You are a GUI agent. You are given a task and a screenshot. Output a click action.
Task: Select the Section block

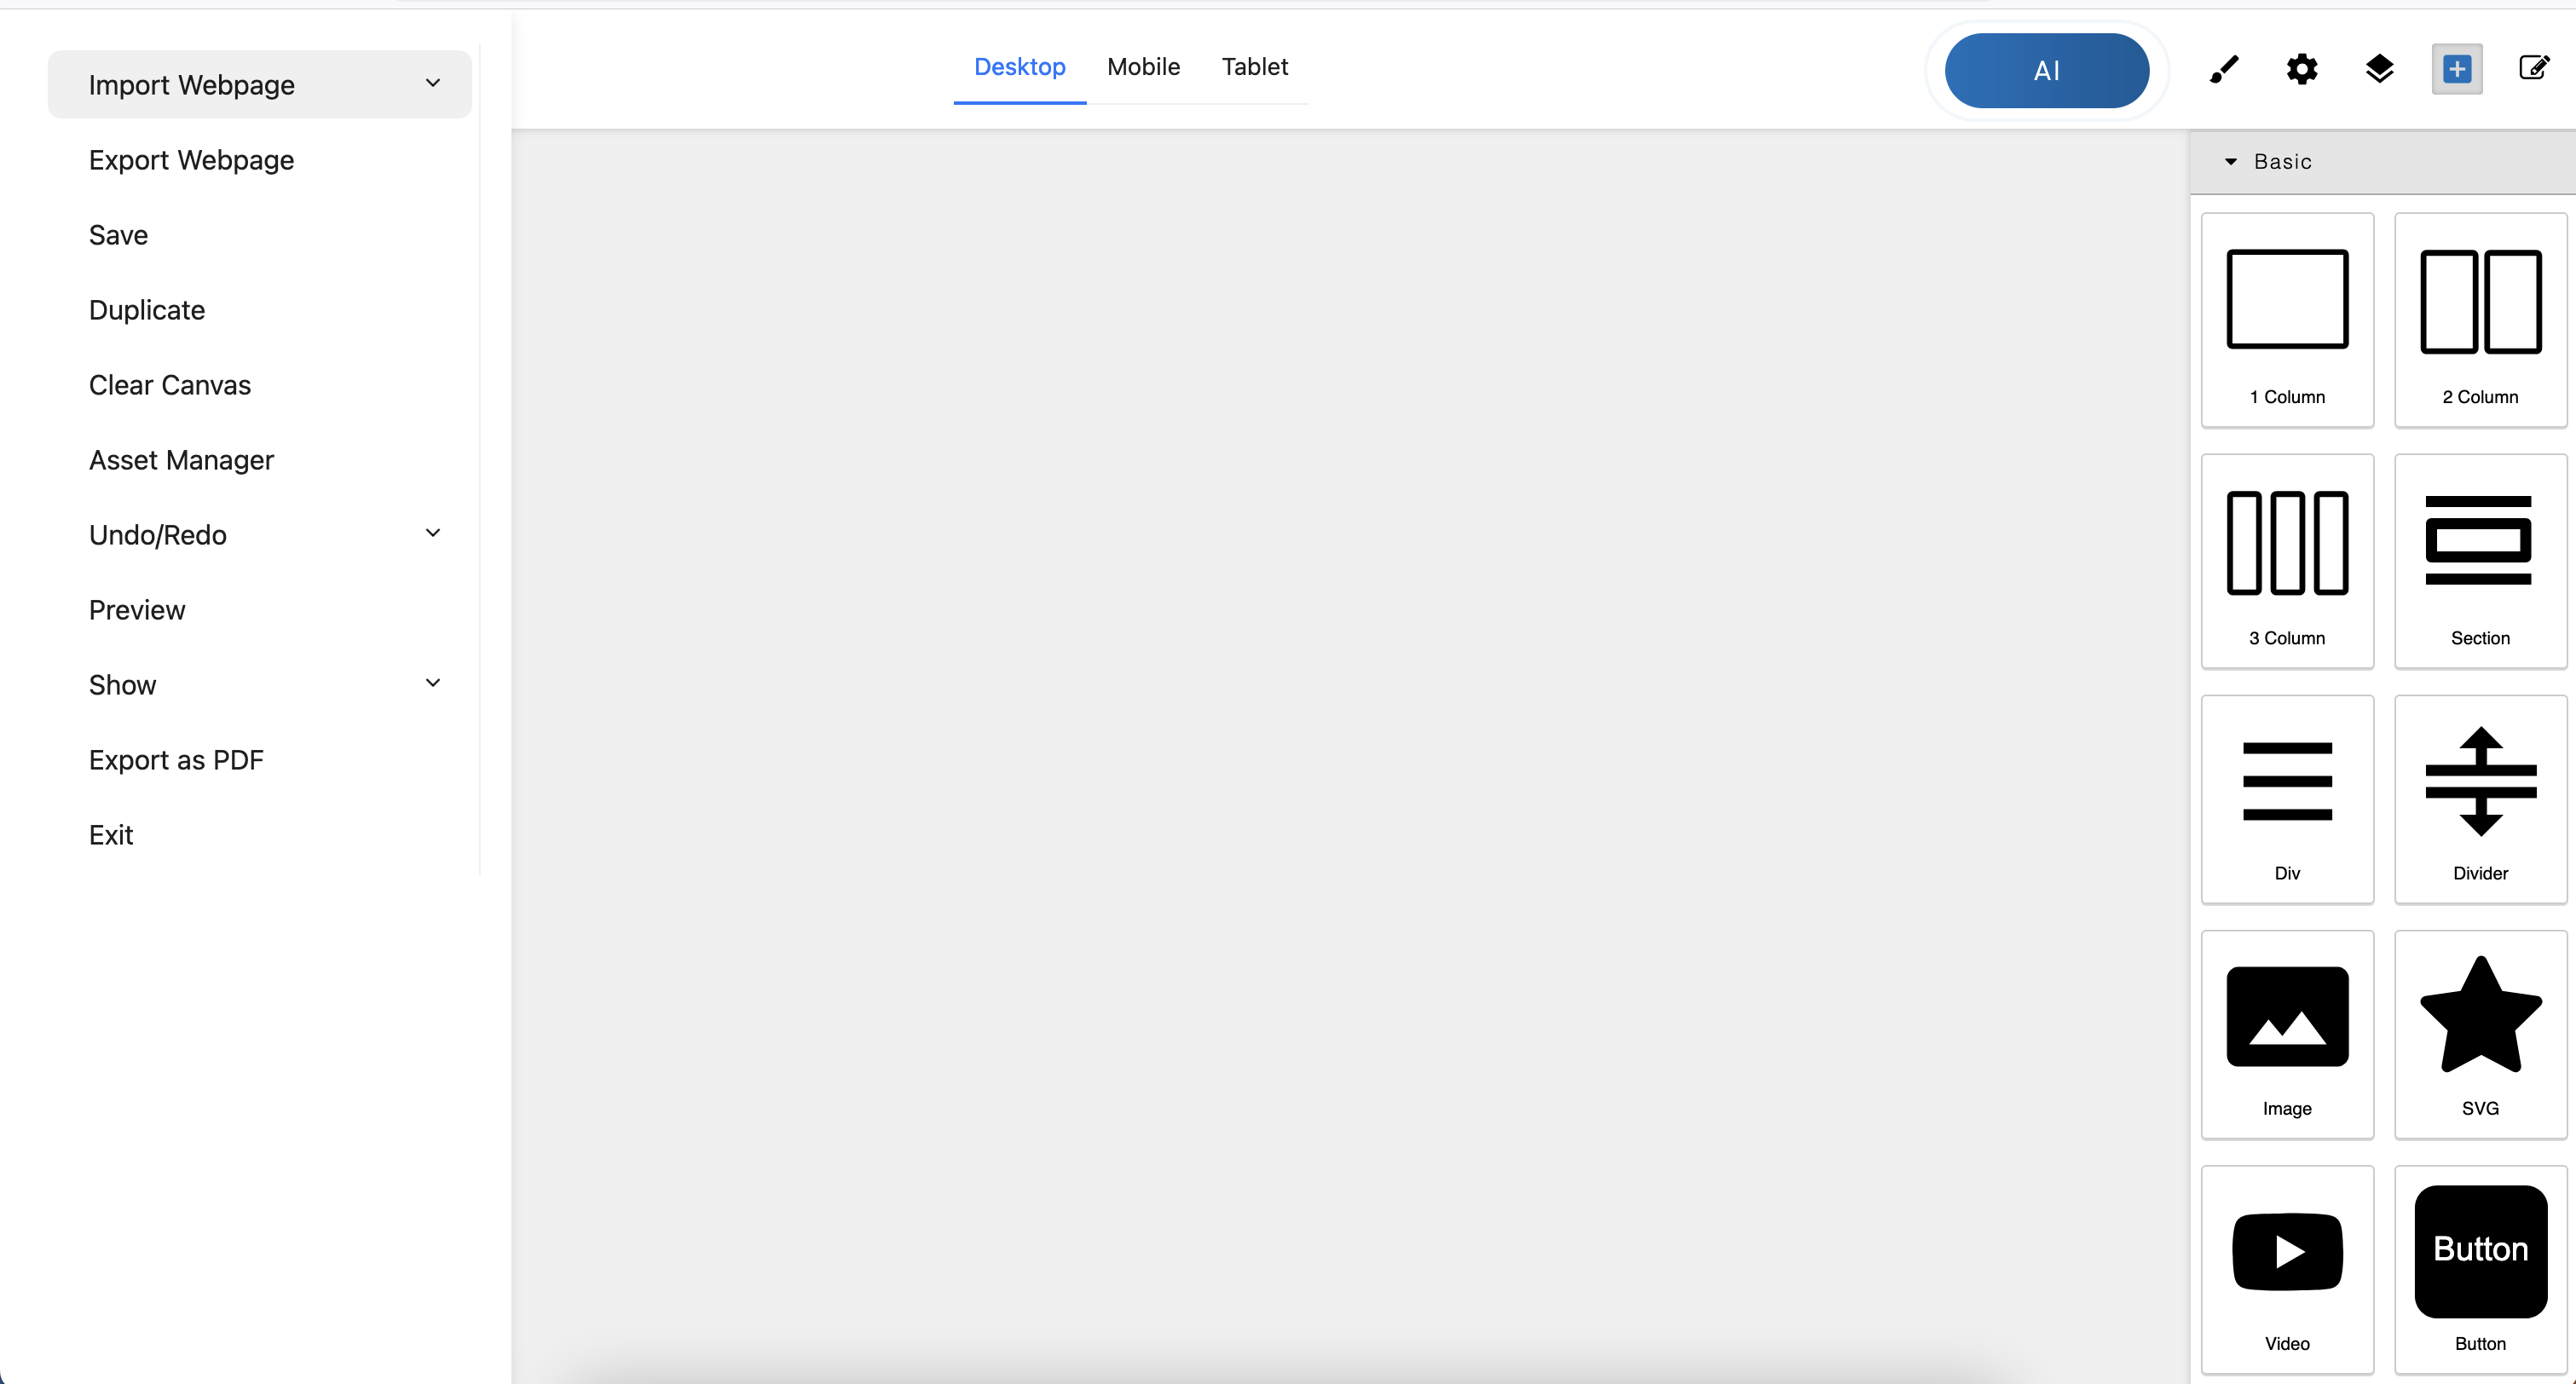click(2479, 561)
